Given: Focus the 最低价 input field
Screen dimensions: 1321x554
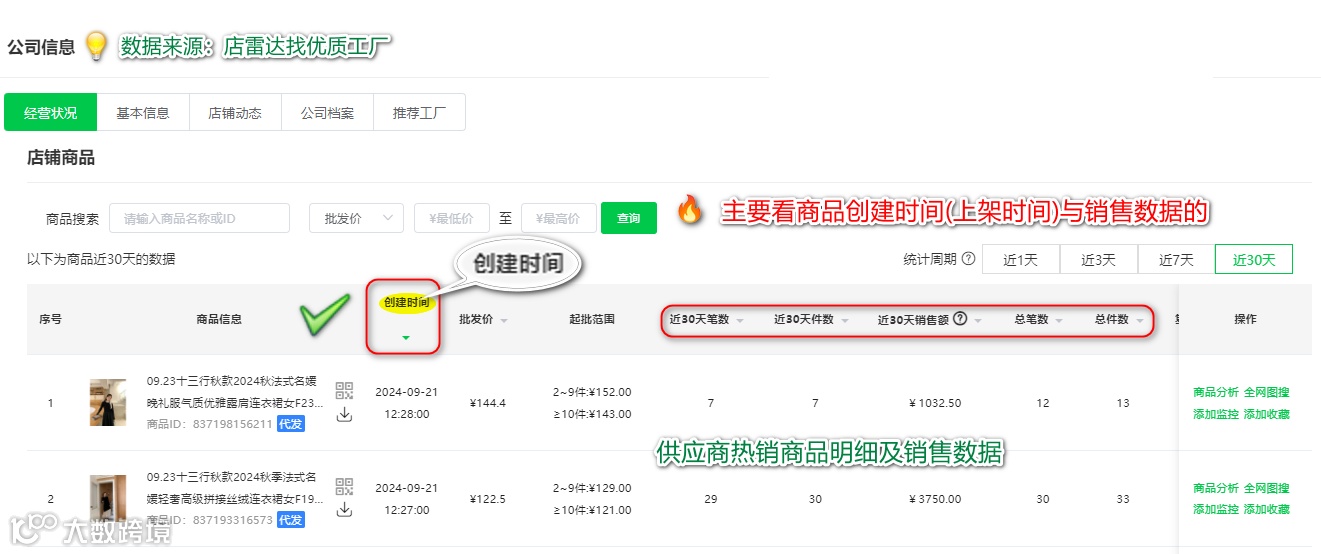Looking at the screenshot, I should coord(451,218).
